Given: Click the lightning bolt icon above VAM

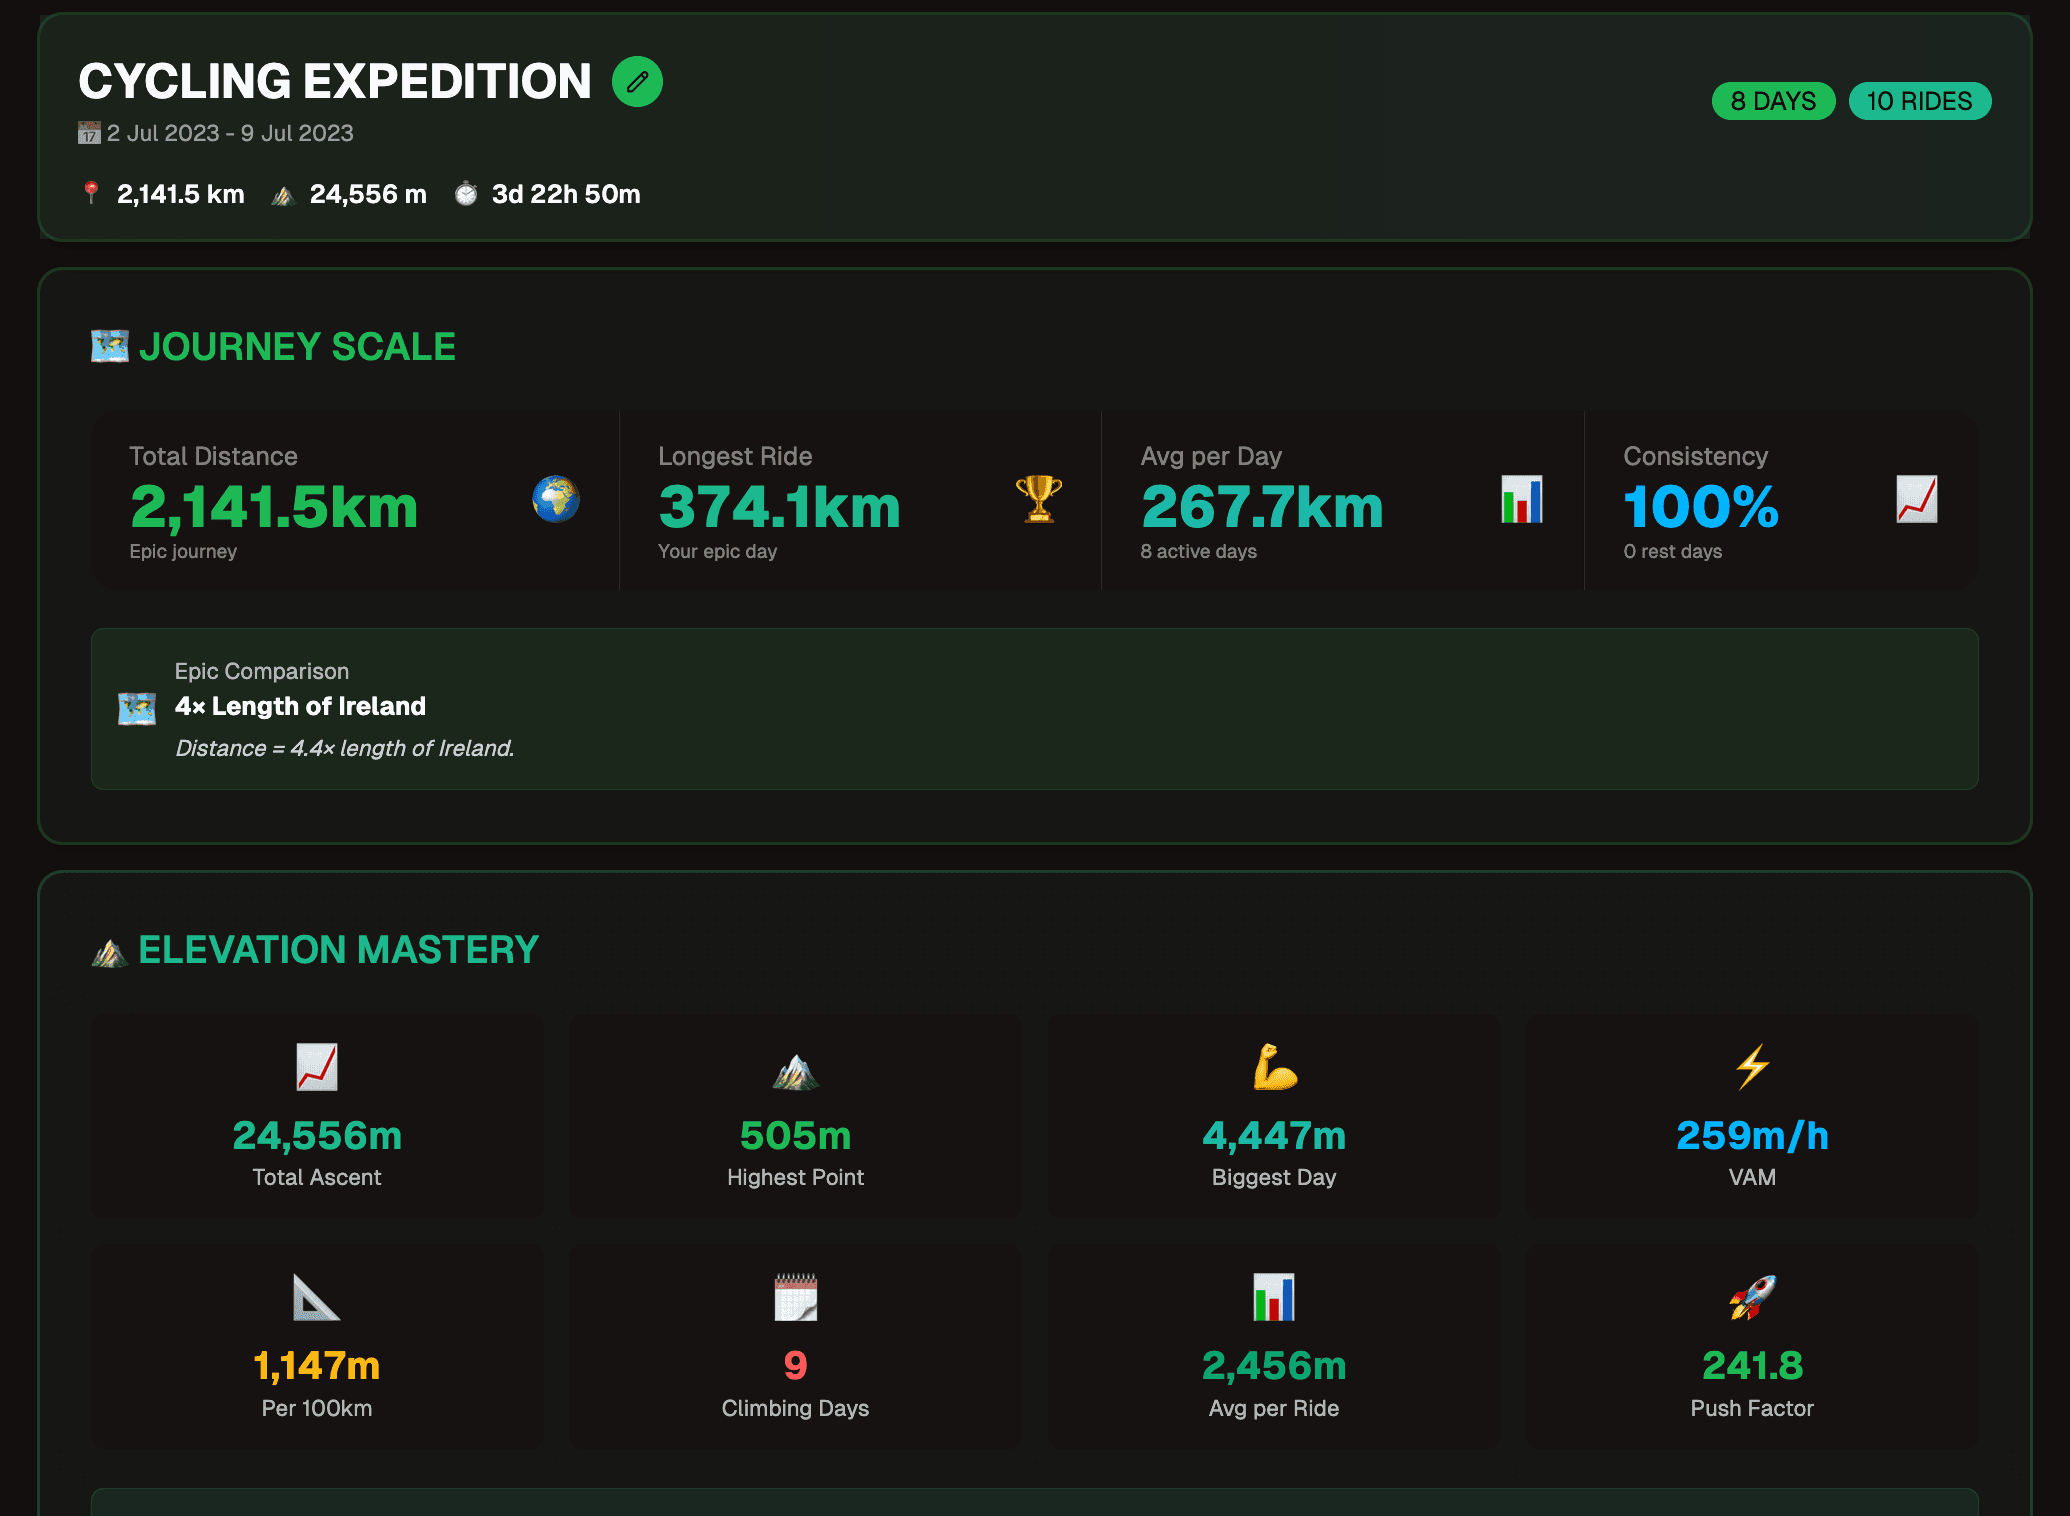Looking at the screenshot, I should click(1752, 1070).
